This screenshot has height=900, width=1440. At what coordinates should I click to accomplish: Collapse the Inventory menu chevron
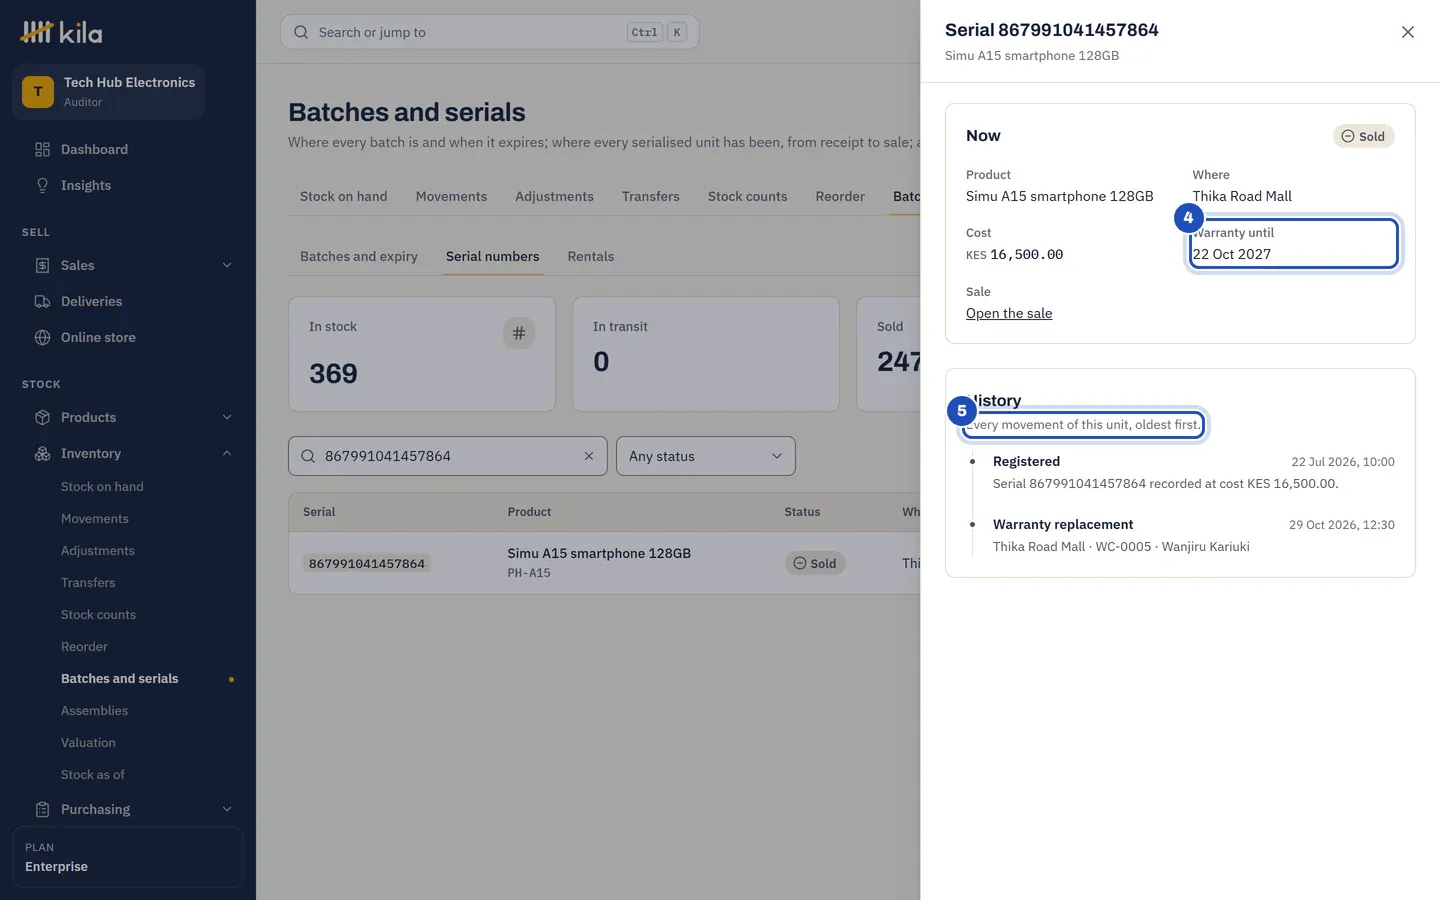click(x=227, y=453)
